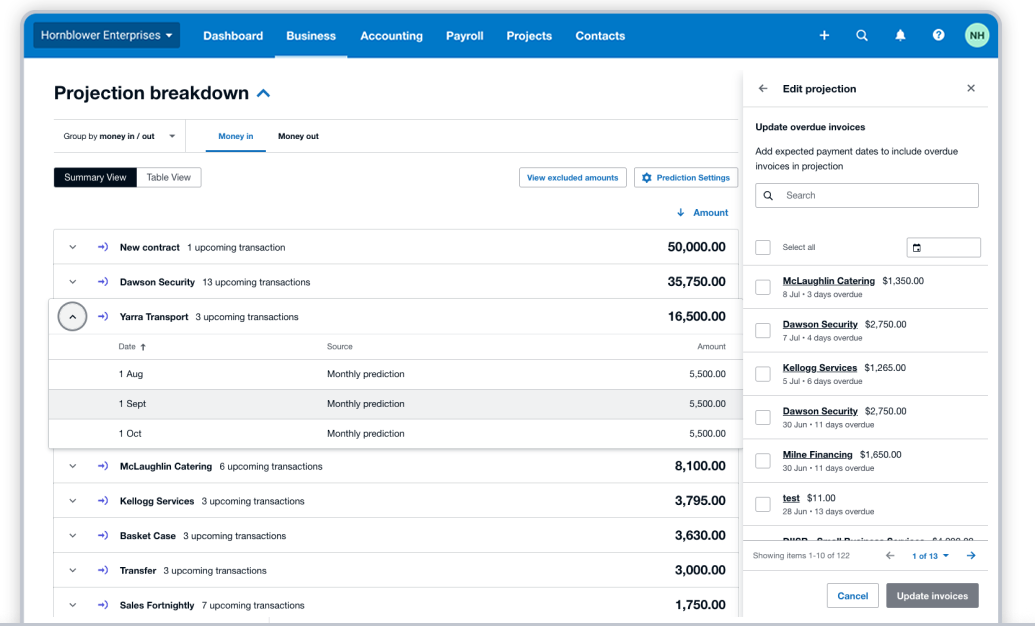Image resolution: width=1035 pixels, height=626 pixels.
Task: Sort by Date column arrow
Action: [143, 347]
